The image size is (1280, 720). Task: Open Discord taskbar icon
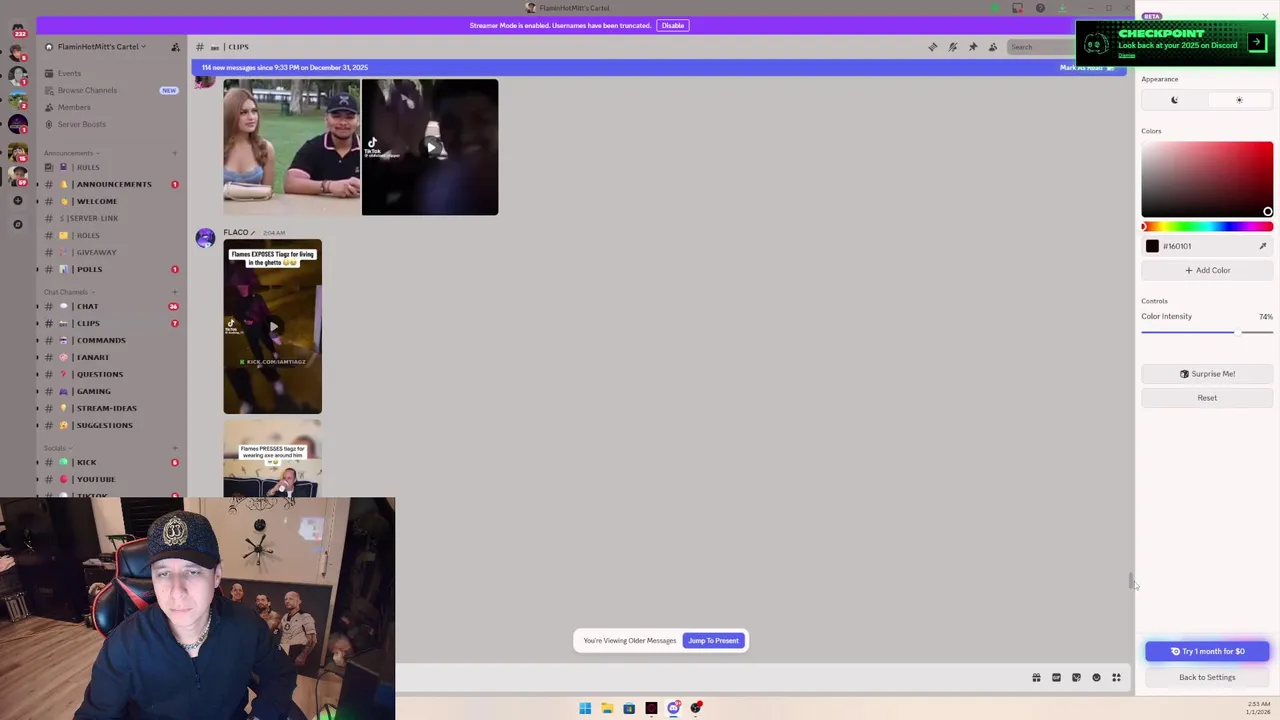coord(674,709)
